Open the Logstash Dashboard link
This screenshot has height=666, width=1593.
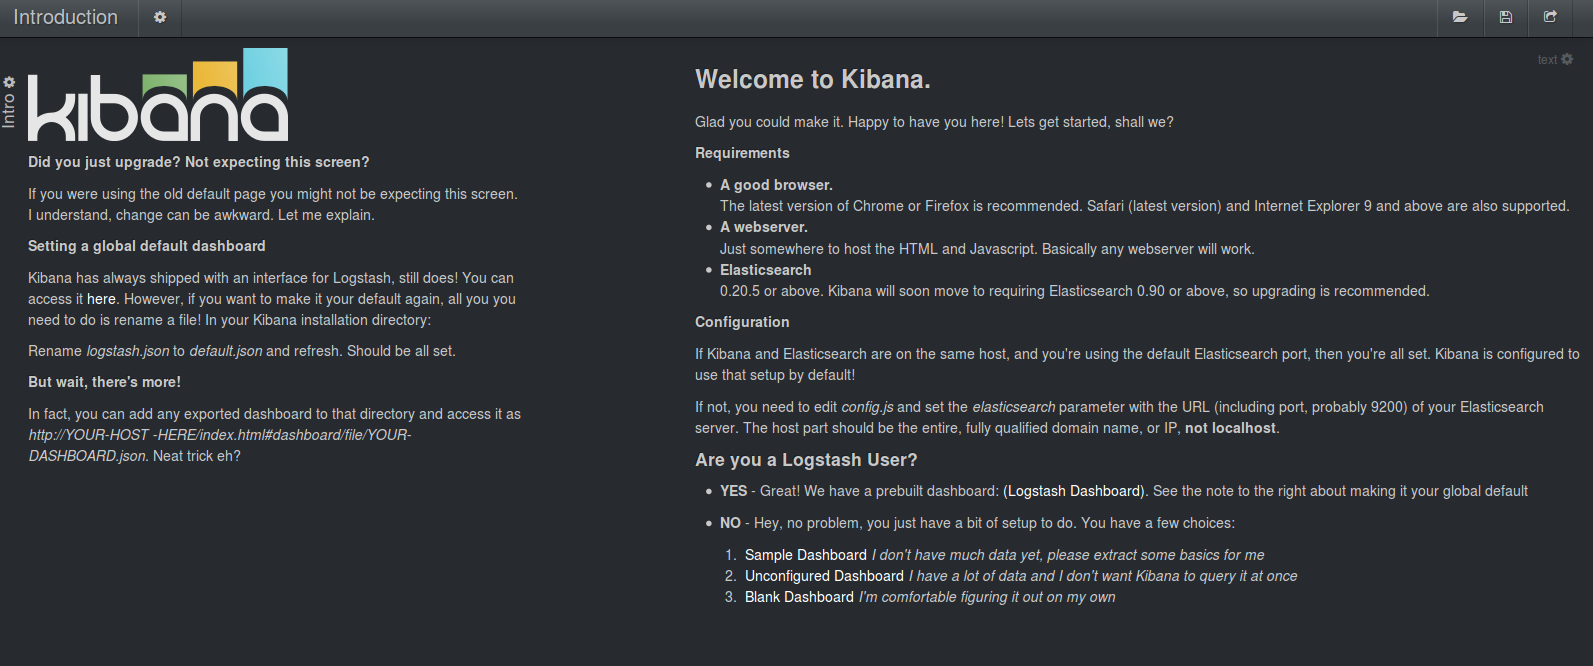point(1074,491)
